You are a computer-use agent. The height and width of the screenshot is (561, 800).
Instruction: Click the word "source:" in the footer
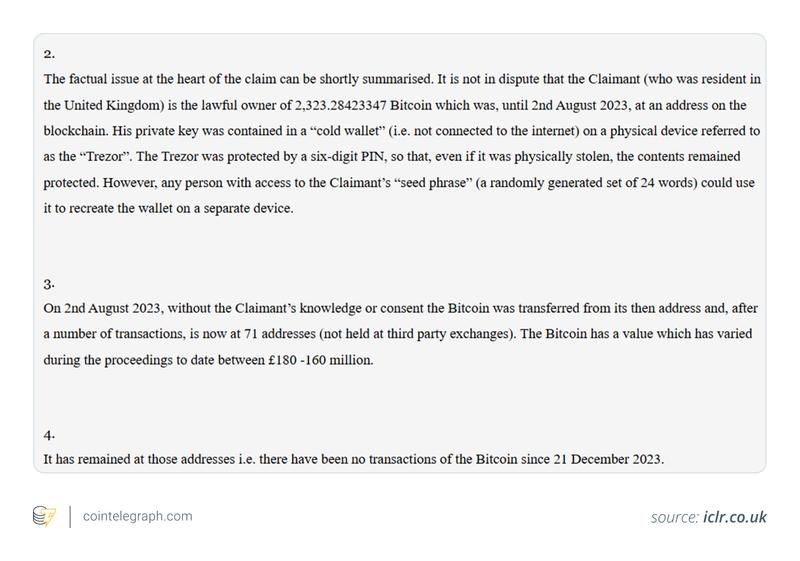[x=674, y=517]
